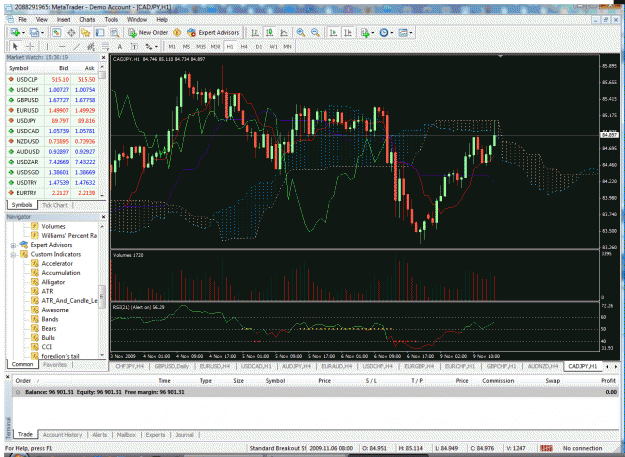625x457 pixels.
Task: Select the Trendline drawing tool
Action: point(77,47)
